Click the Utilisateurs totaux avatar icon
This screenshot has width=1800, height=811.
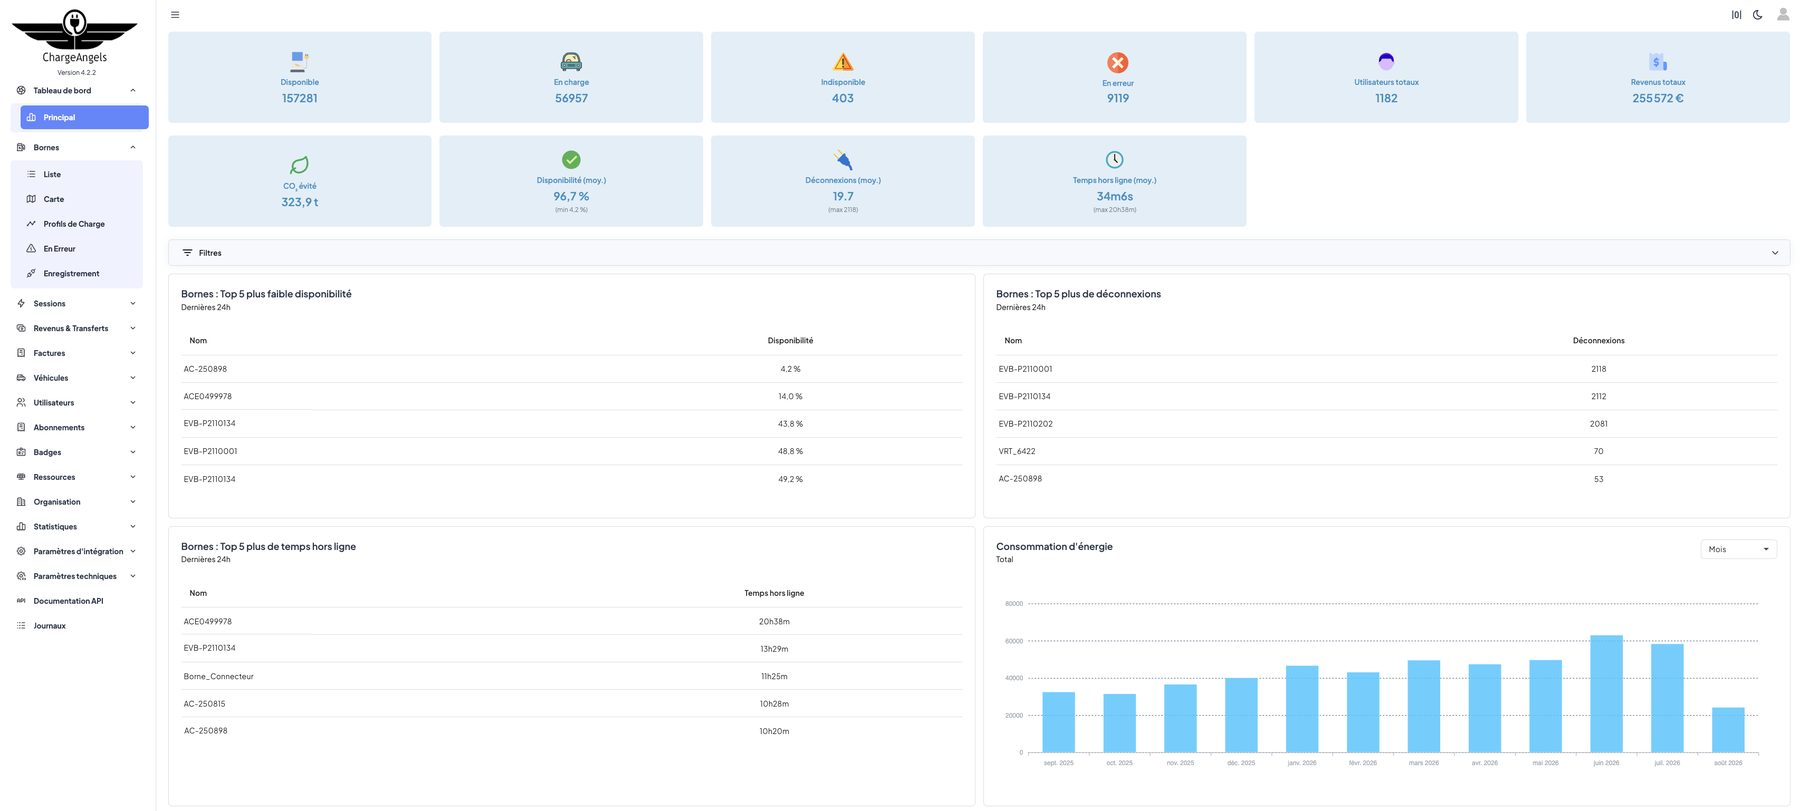[x=1386, y=61]
